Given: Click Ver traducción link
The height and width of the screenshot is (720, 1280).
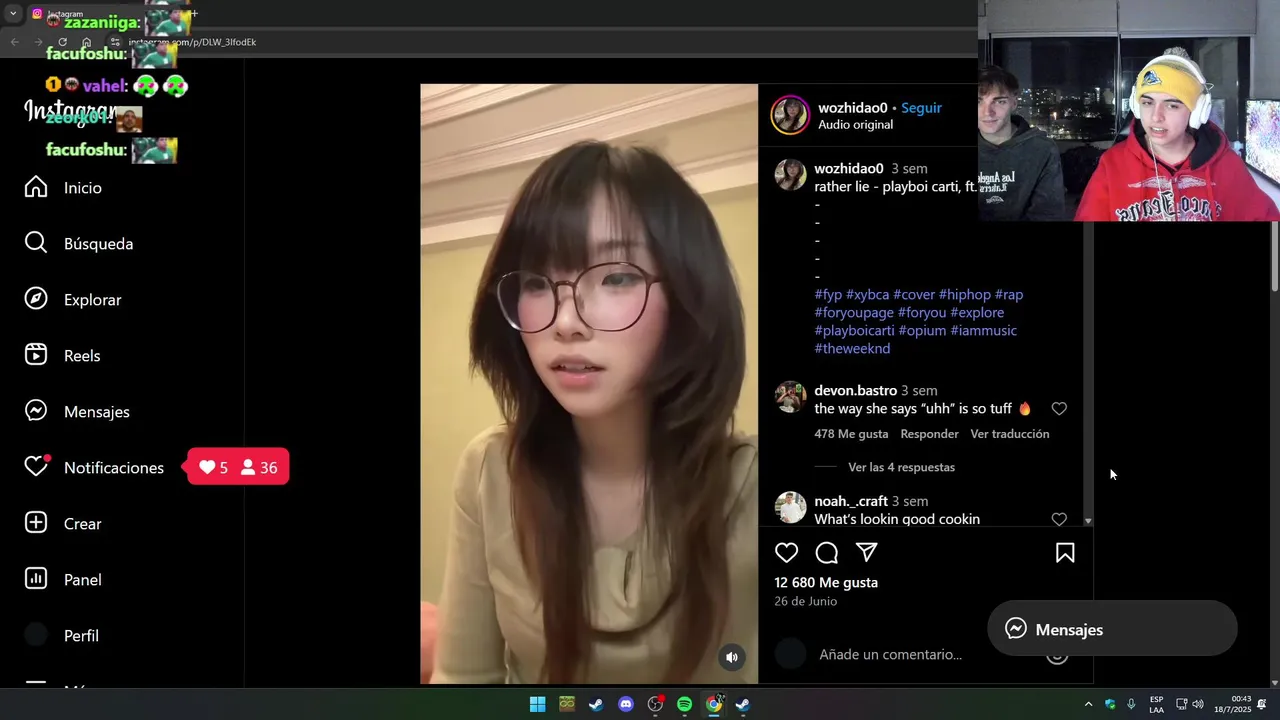Looking at the screenshot, I should click(x=1010, y=434).
